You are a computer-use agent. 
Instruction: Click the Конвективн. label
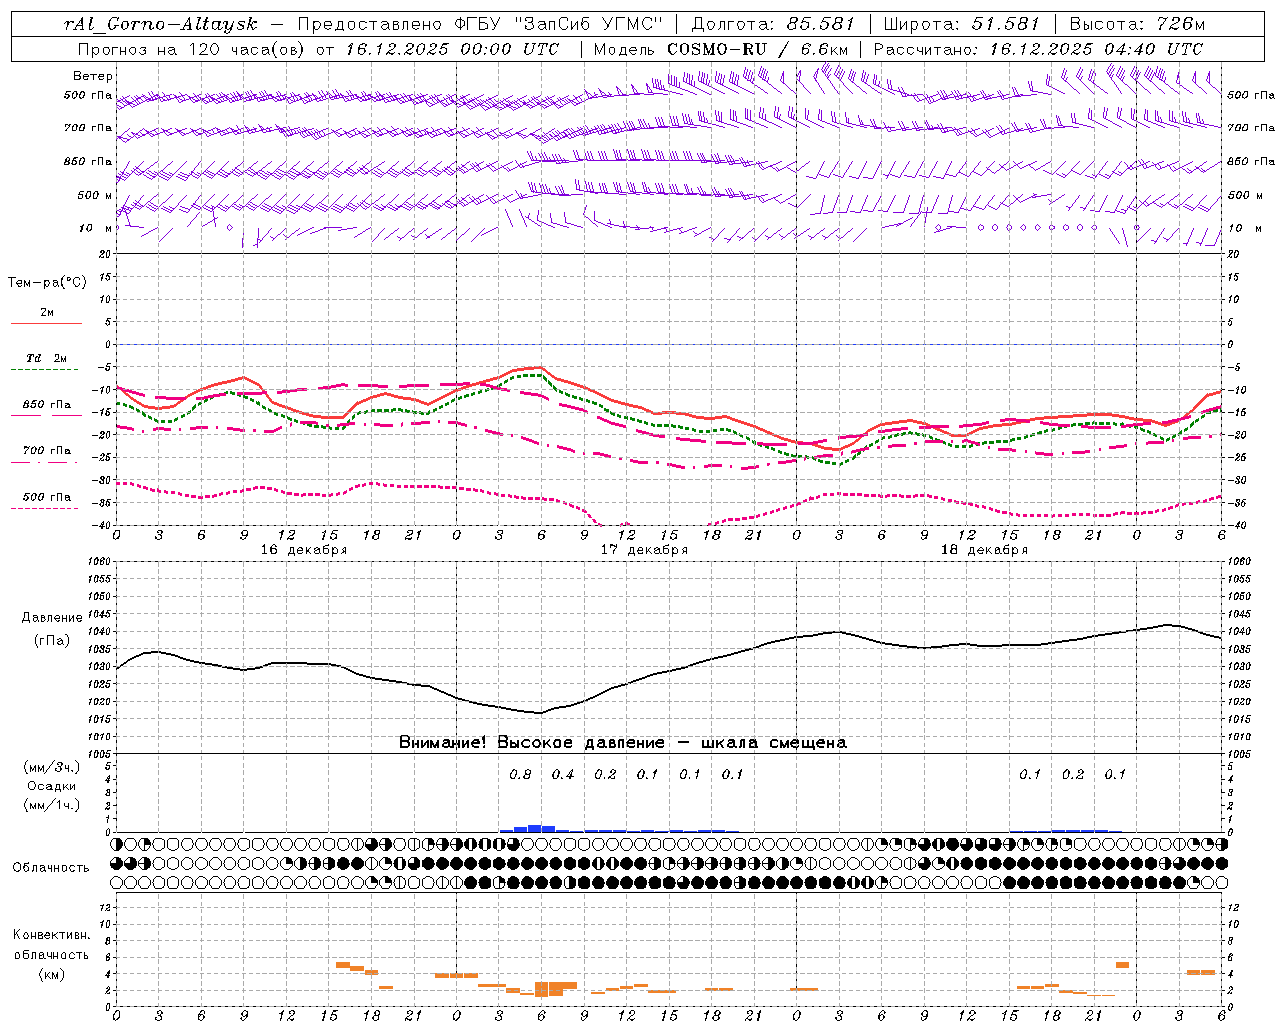(51, 935)
